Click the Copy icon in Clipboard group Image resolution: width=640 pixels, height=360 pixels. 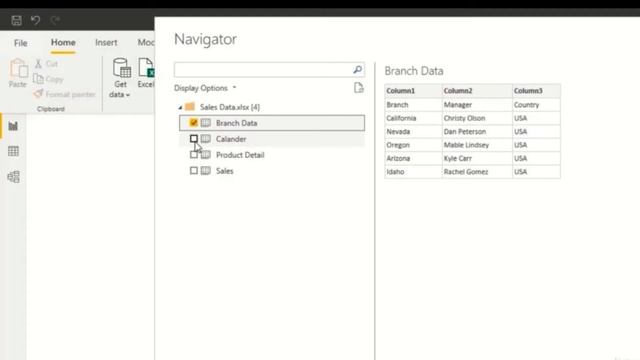tap(38, 79)
